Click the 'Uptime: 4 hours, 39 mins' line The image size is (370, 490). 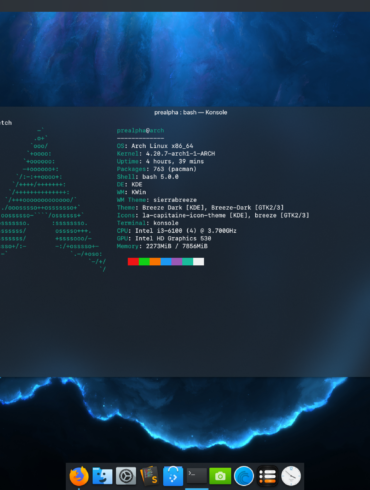160,161
